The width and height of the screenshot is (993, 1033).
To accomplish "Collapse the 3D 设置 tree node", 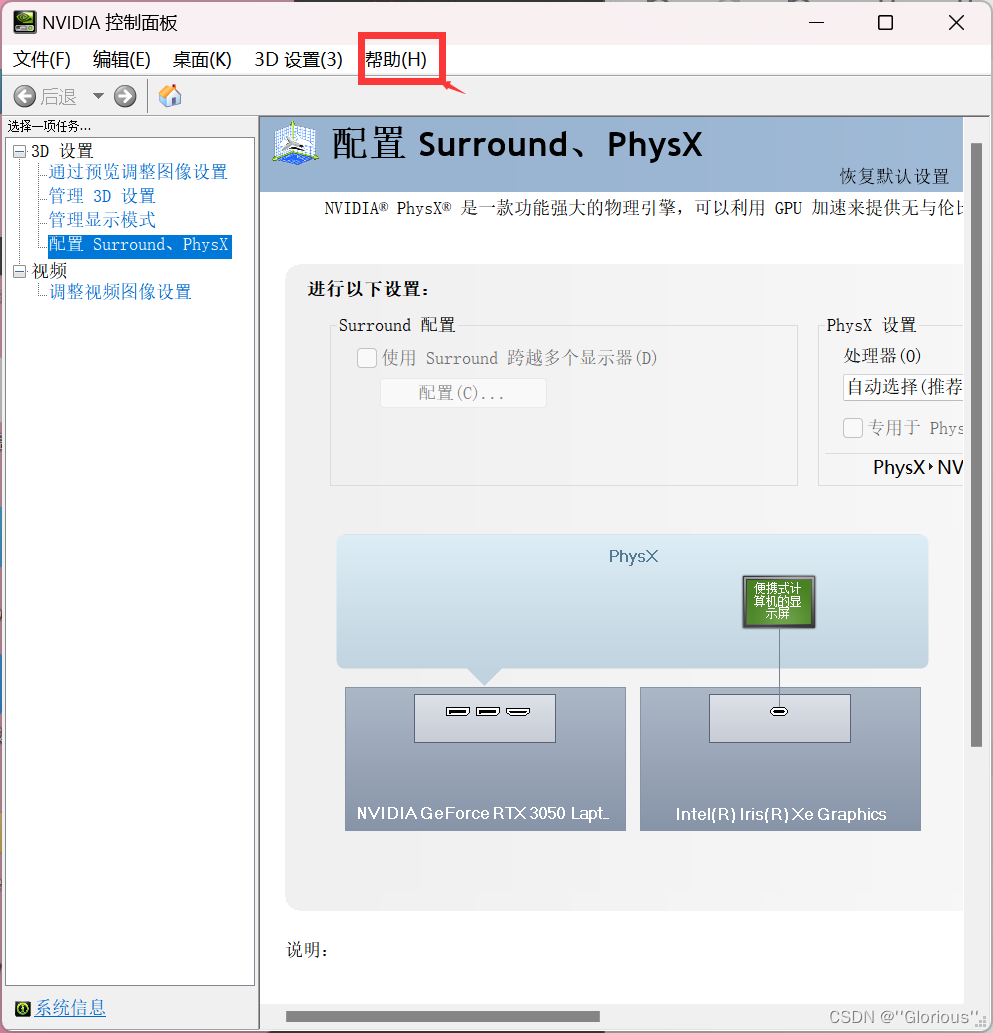I will pyautogui.click(x=20, y=150).
